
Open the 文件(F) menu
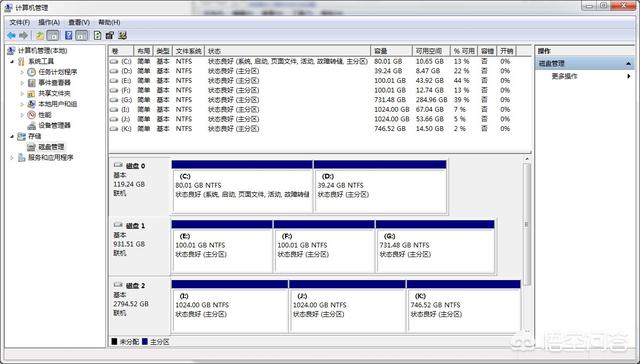point(20,22)
